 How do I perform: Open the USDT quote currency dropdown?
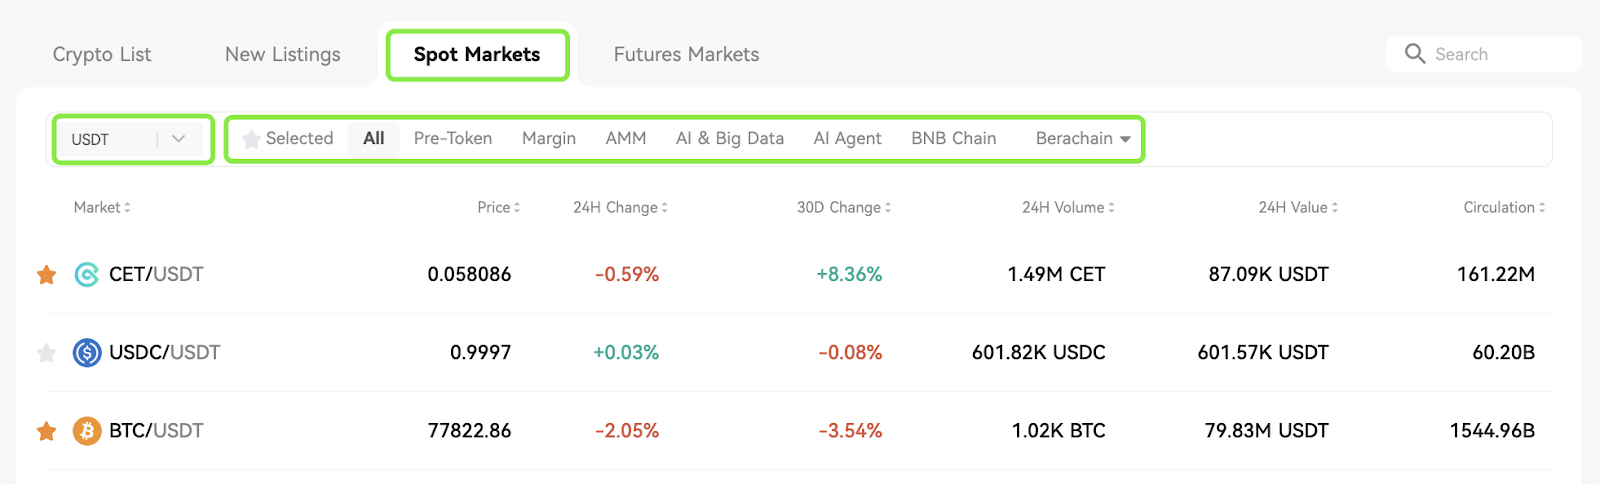[132, 139]
